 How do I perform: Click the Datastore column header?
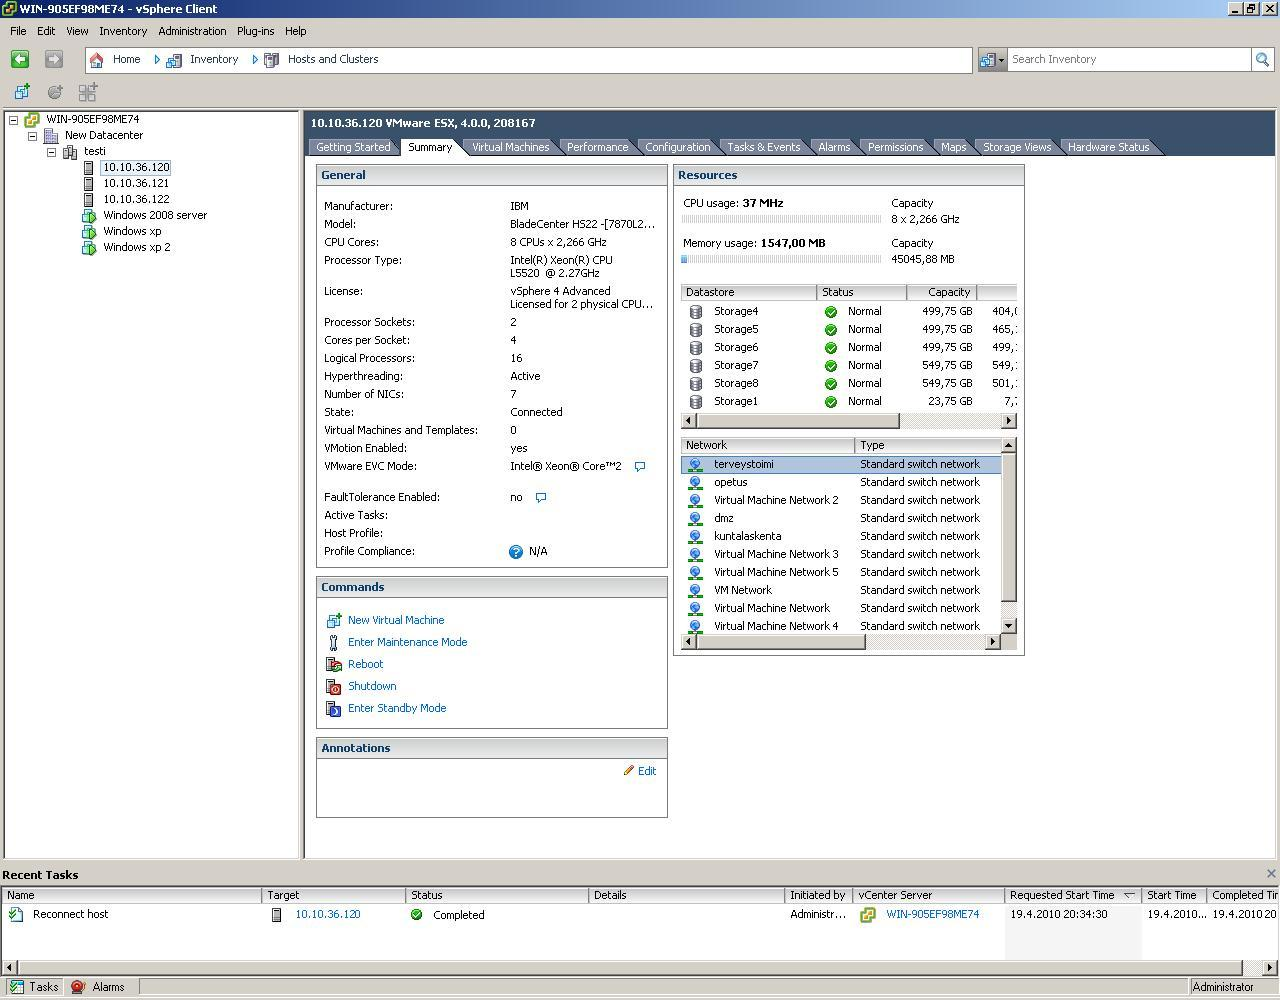point(749,292)
